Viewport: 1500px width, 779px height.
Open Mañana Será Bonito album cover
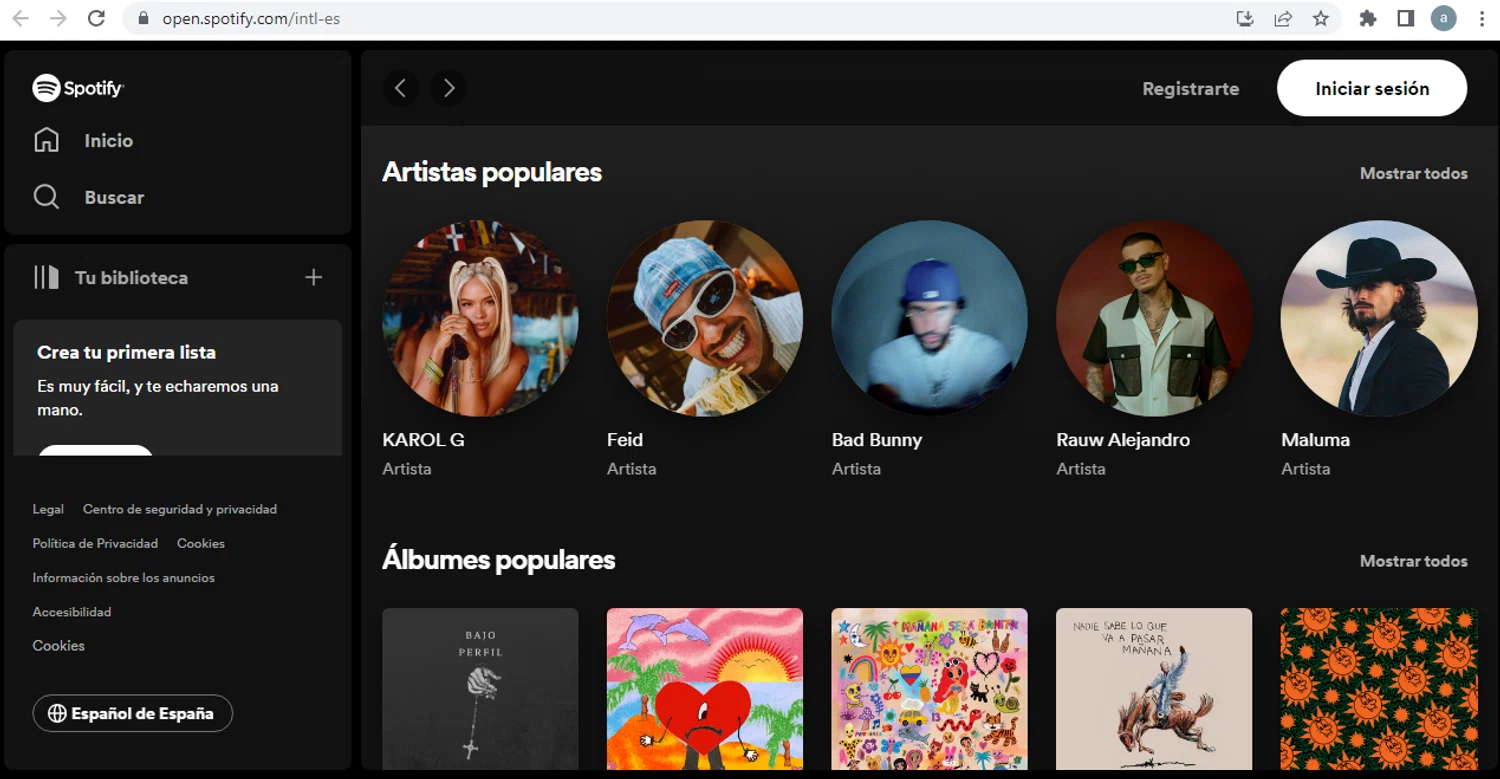929,689
